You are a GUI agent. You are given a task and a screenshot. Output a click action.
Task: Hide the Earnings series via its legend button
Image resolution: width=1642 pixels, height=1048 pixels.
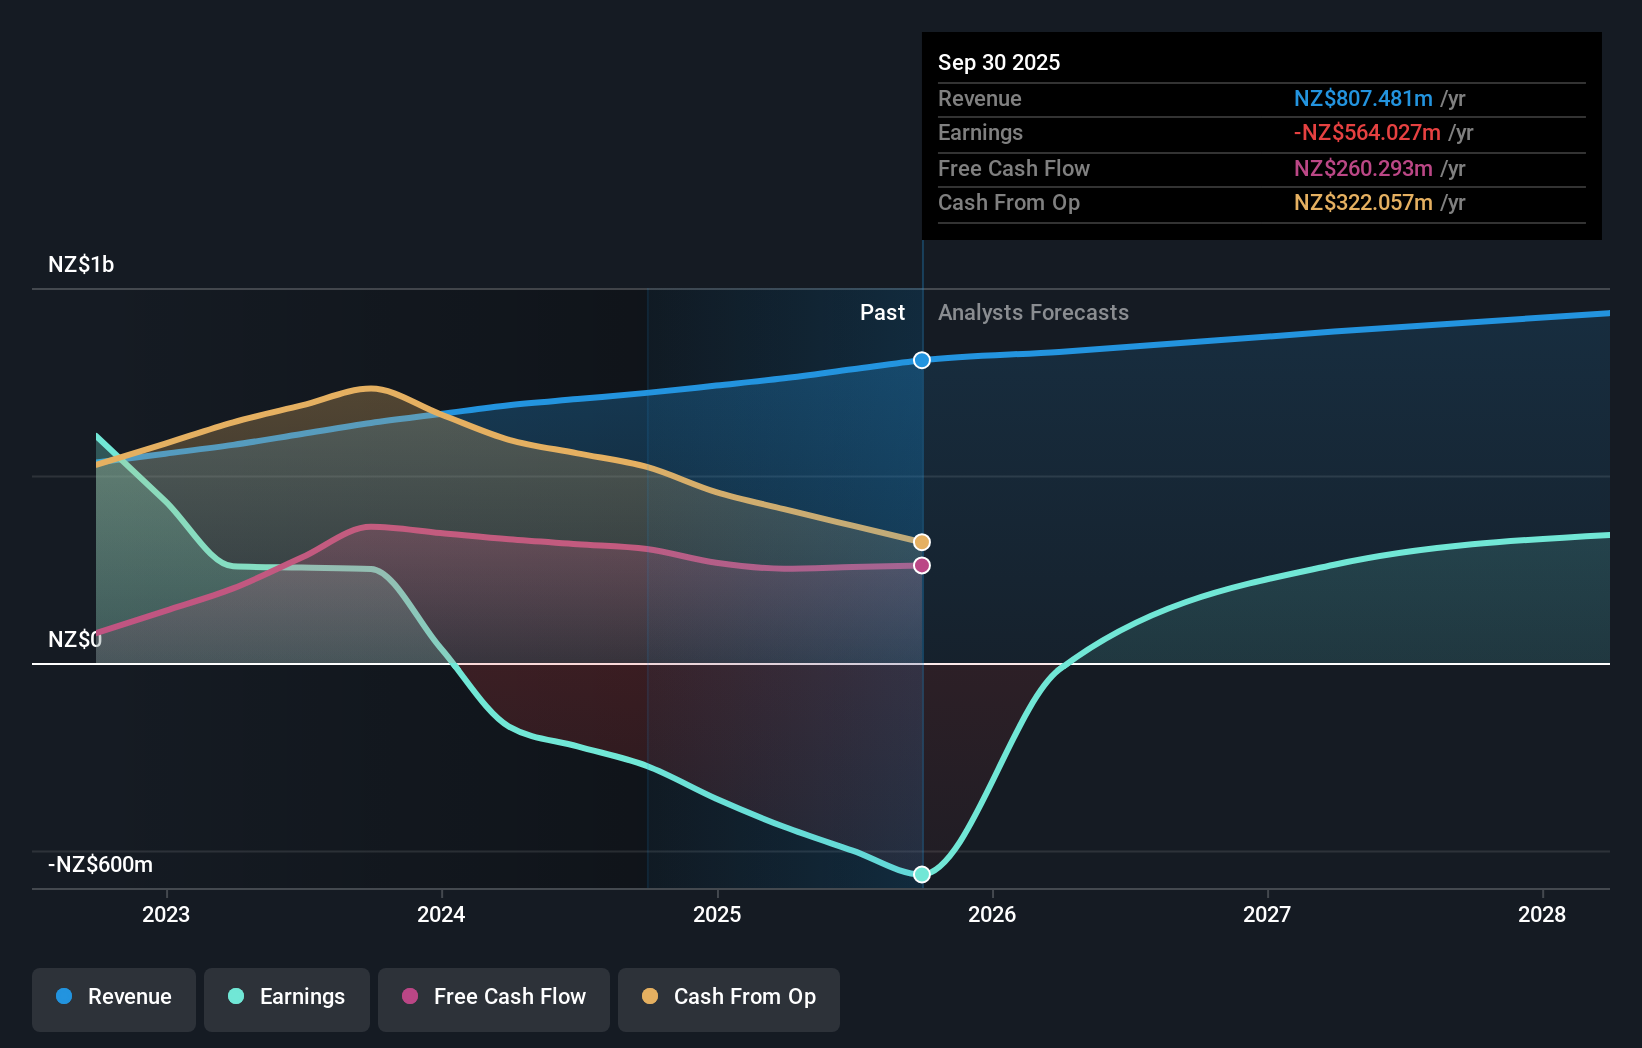287,997
